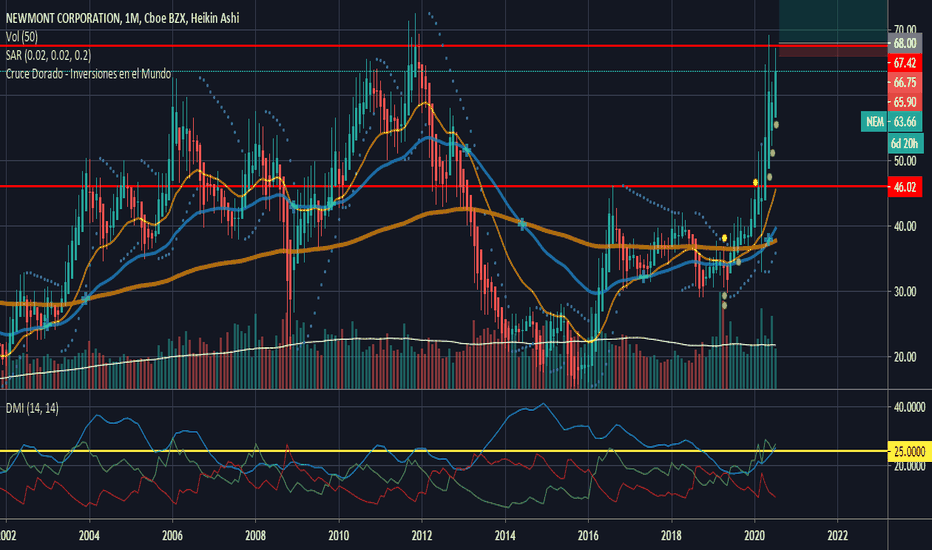Click the 20.00 price axis label

coord(905,357)
